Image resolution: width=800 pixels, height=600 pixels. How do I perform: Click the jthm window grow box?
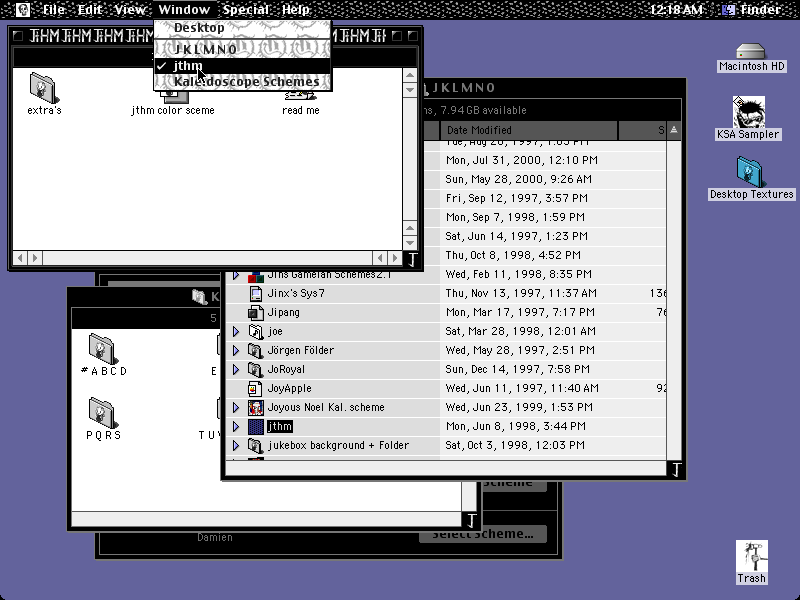click(412, 259)
